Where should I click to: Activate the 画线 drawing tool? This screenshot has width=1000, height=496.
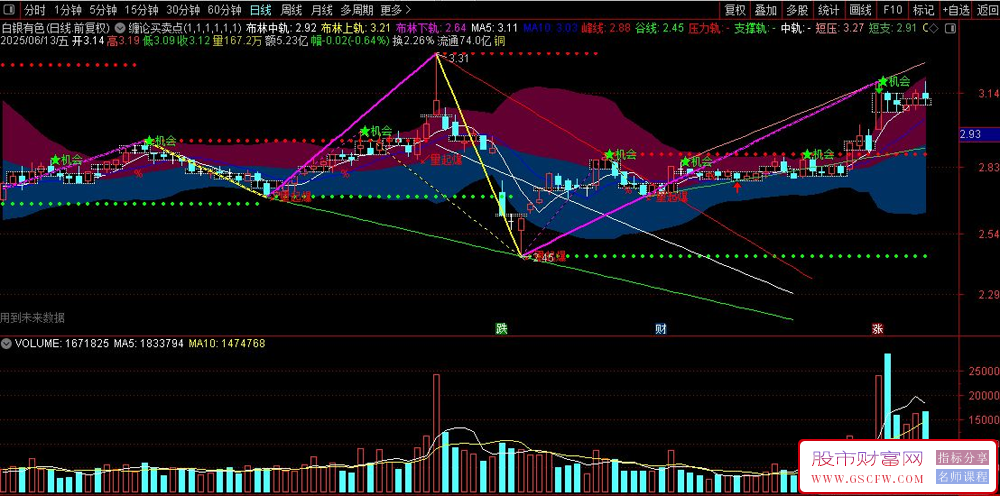pyautogui.click(x=860, y=10)
